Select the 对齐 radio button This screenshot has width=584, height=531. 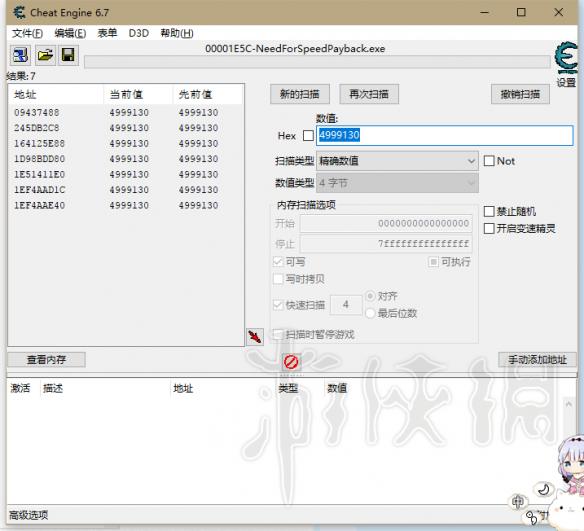click(370, 296)
